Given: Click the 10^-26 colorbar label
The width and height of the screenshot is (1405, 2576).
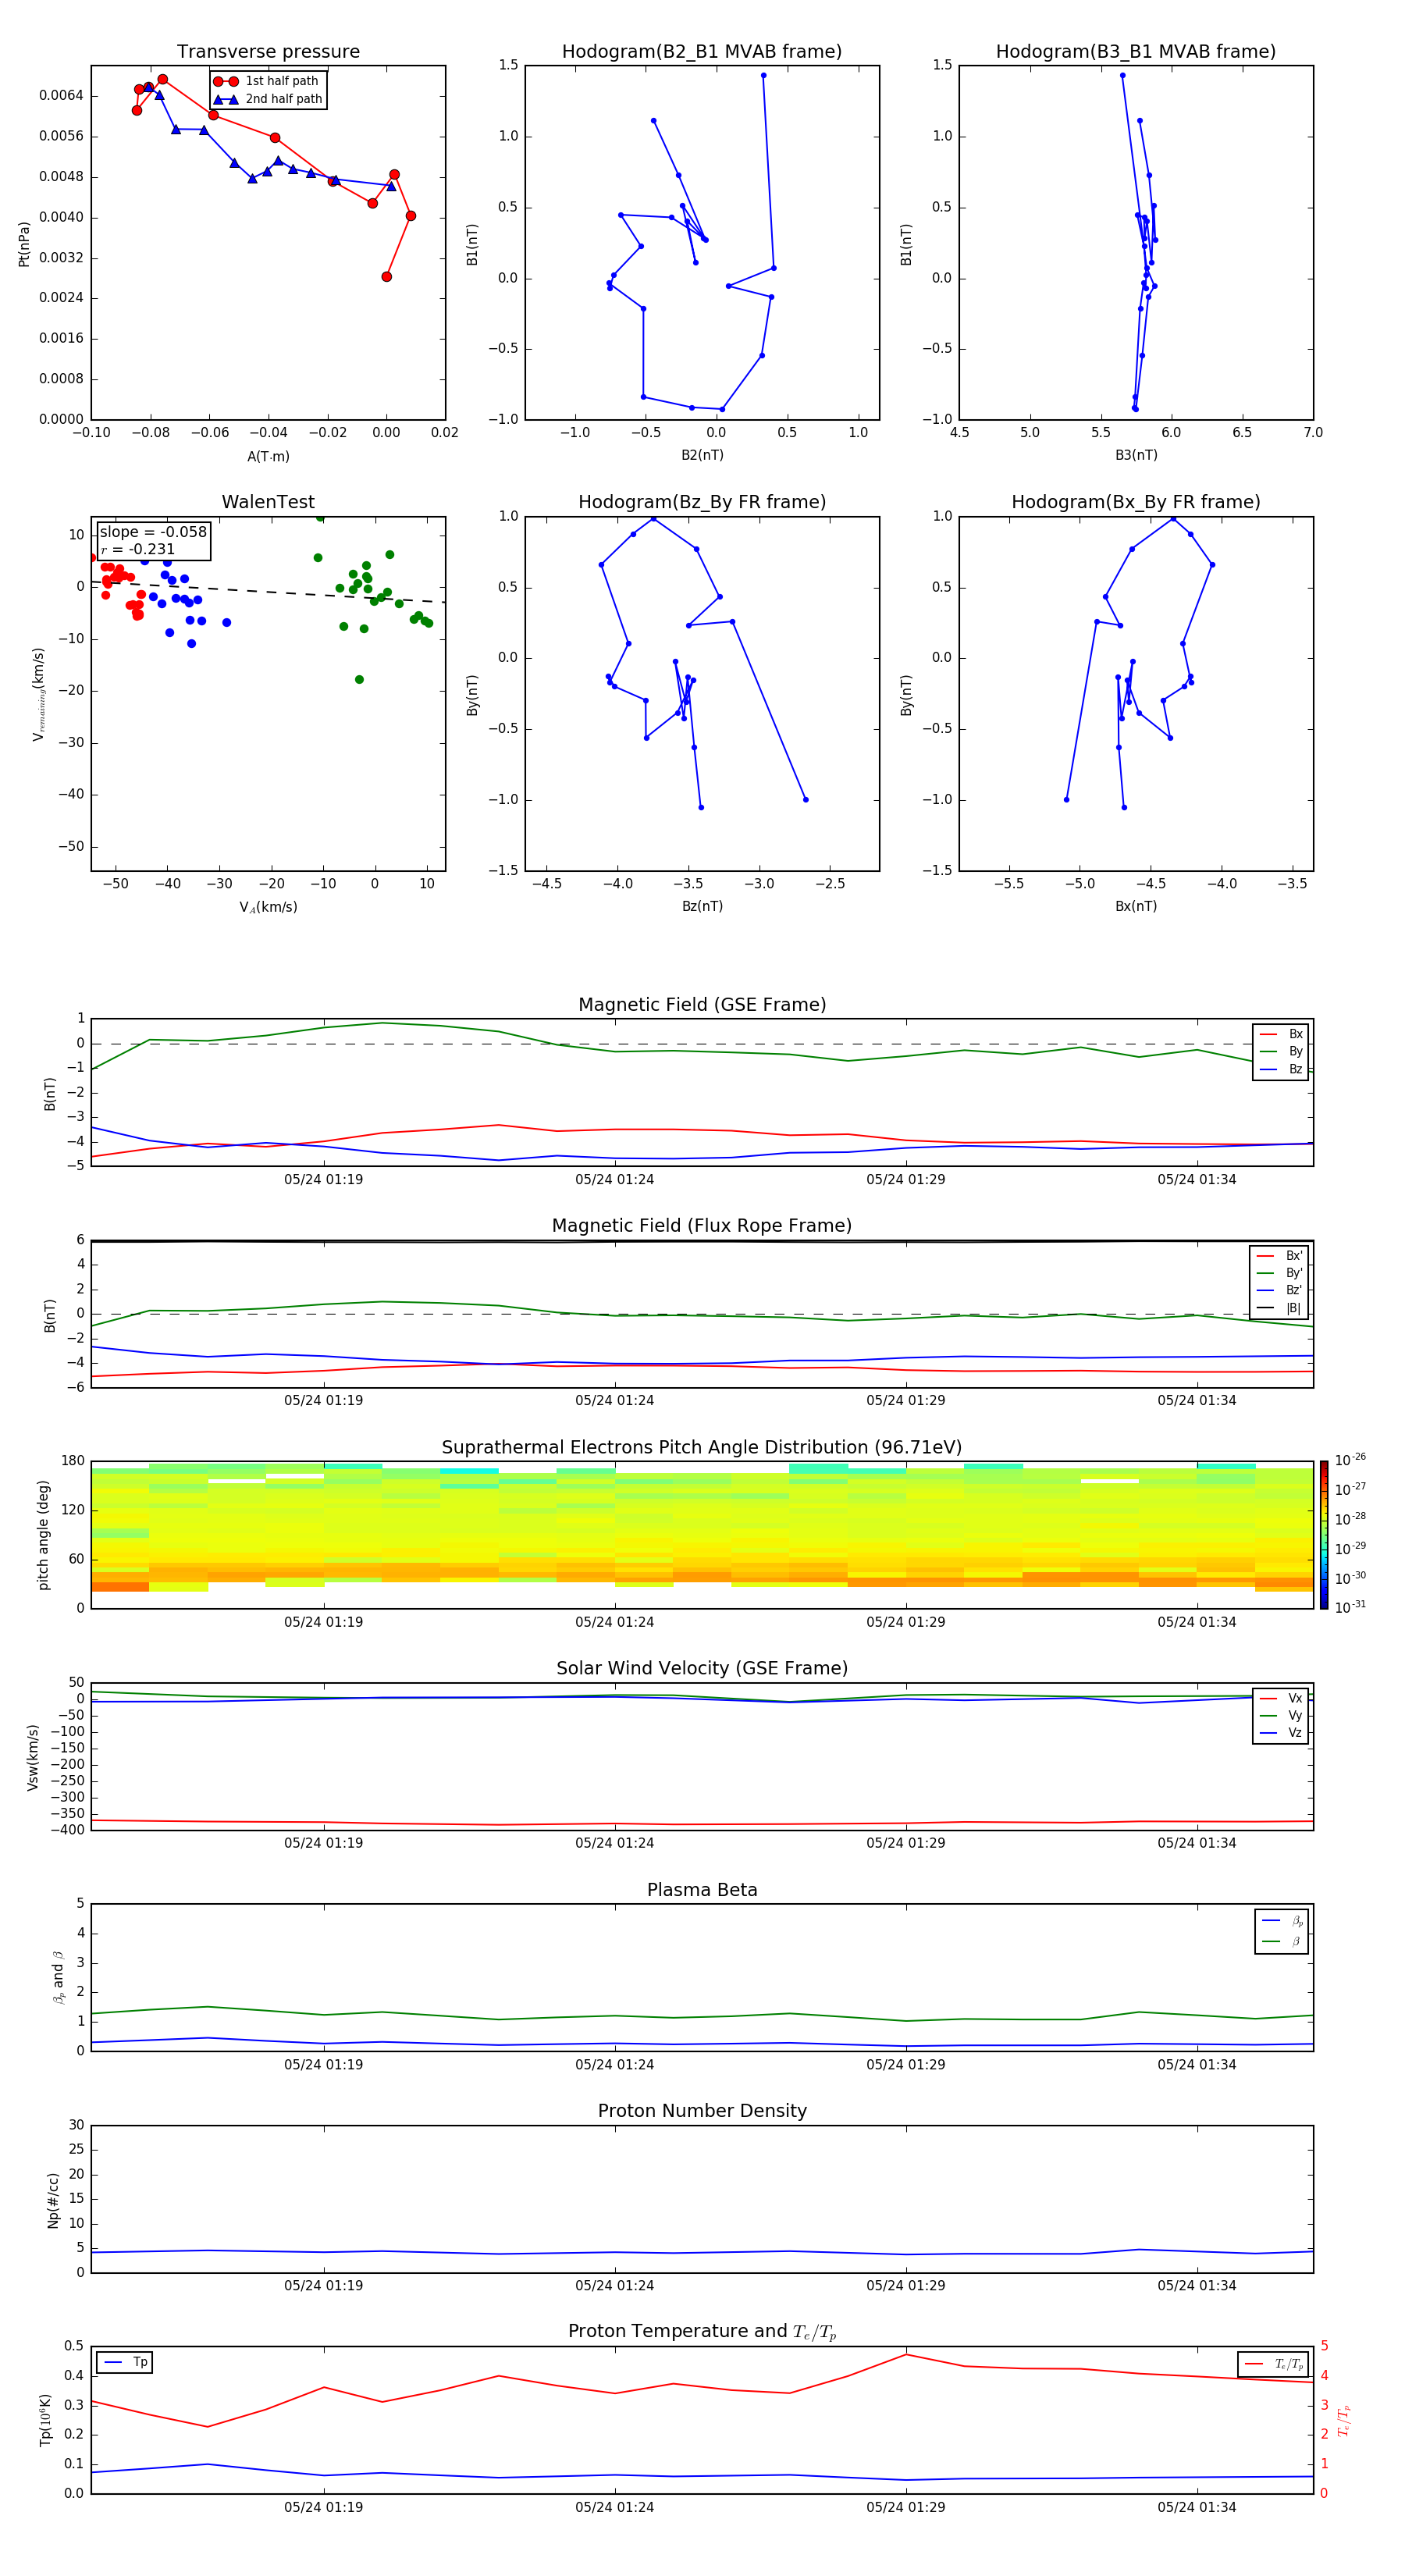Looking at the screenshot, I should click(1349, 1460).
